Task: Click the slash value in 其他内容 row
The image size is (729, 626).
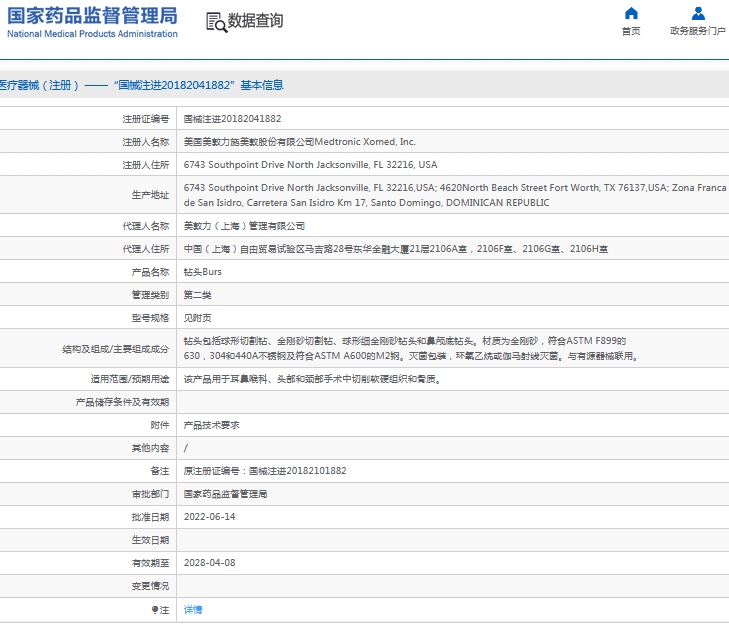Action: pyautogui.click(x=186, y=448)
